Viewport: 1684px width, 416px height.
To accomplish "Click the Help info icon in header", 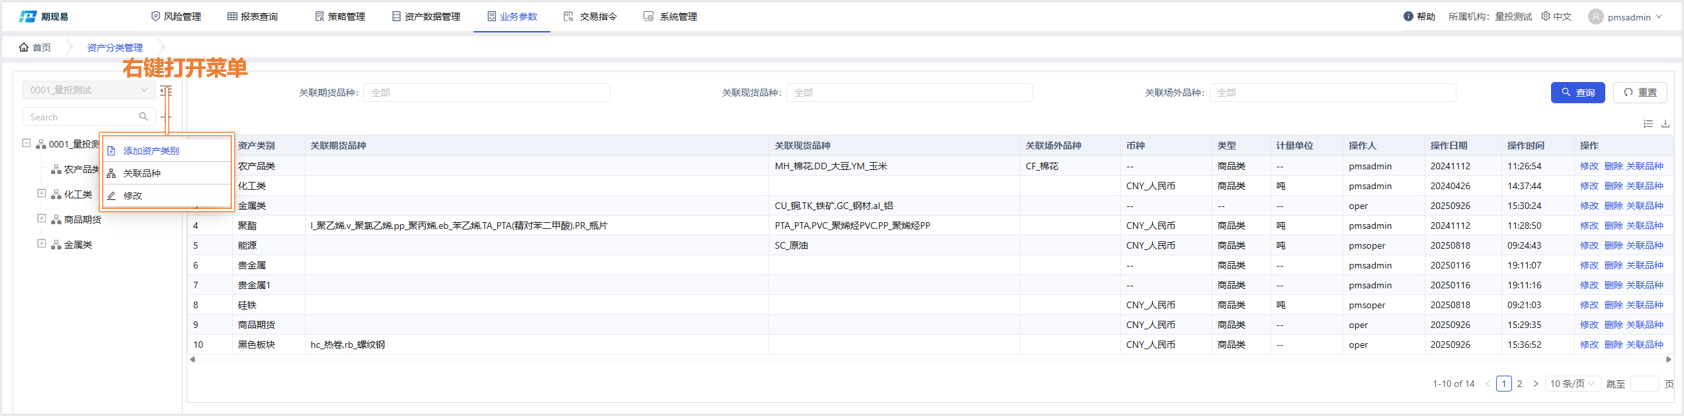I will click(x=1408, y=17).
